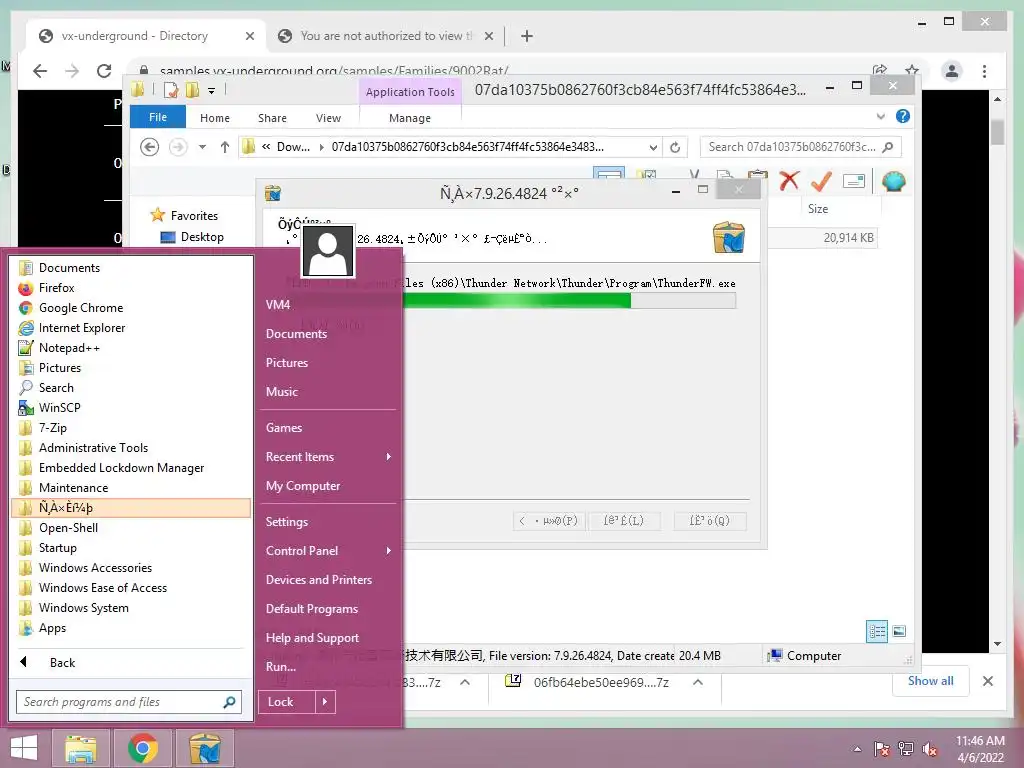Image resolution: width=1024 pixels, height=768 pixels.
Task: Click the (Q) cancel button in installer
Action: point(710,520)
